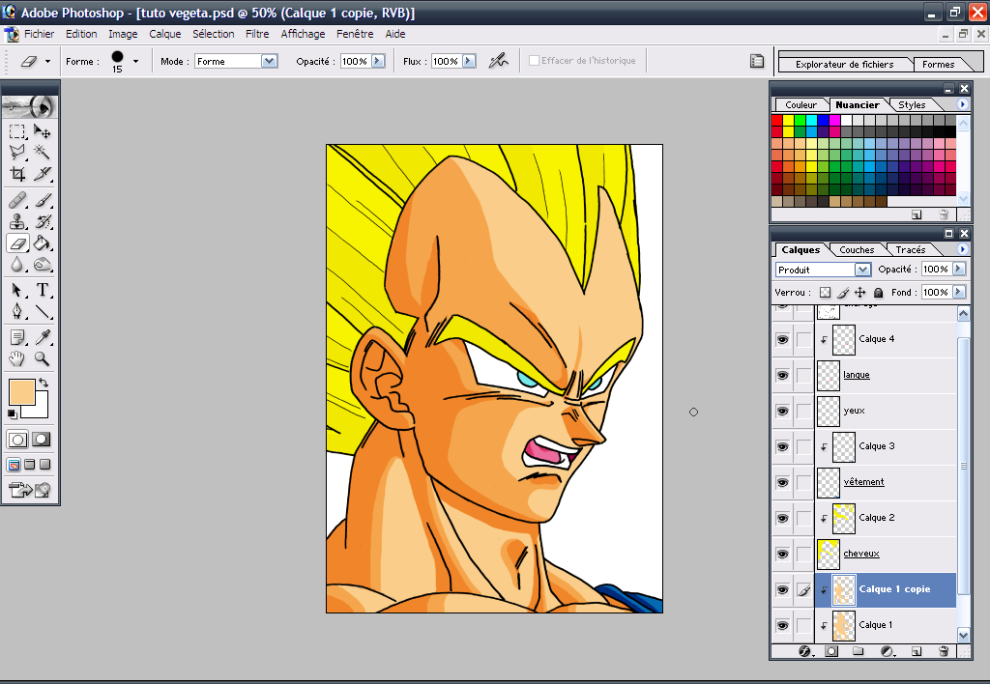The height and width of the screenshot is (684, 990).
Task: Select the Zoom tool
Action: pyautogui.click(x=42, y=359)
